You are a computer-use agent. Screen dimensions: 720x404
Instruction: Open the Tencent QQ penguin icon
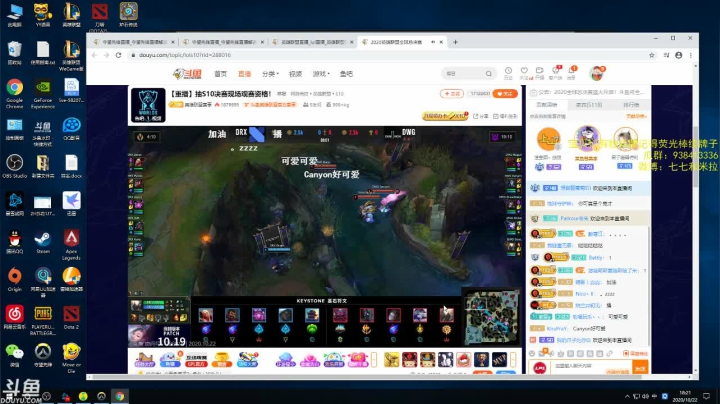tap(15, 243)
